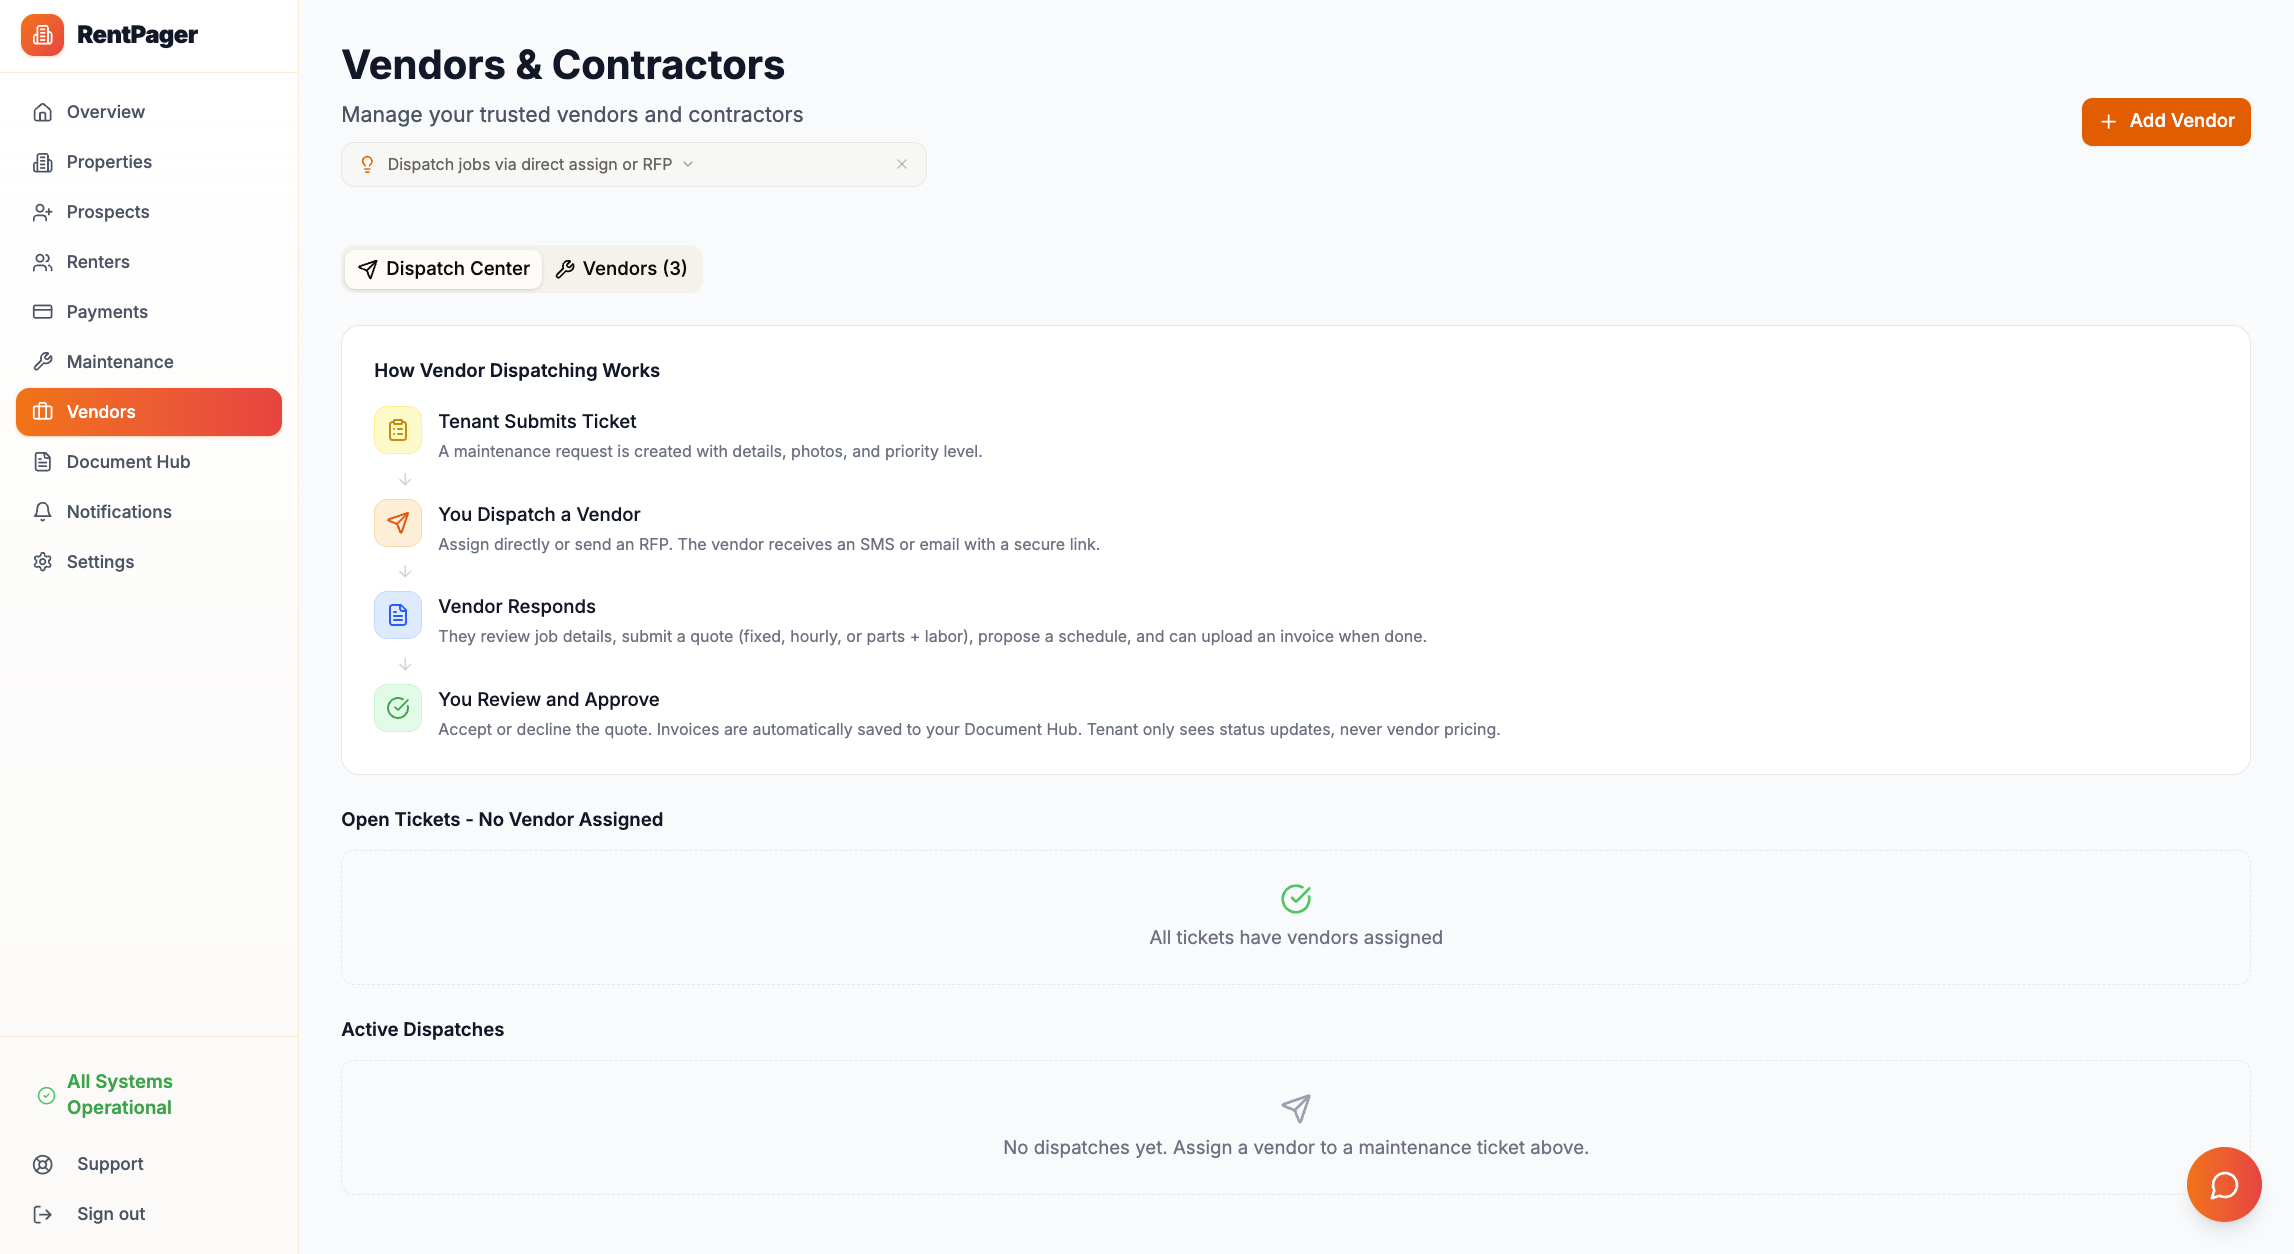Image resolution: width=2294 pixels, height=1254 pixels.
Task: Switch to the Vendors (3) tab
Action: coord(622,268)
